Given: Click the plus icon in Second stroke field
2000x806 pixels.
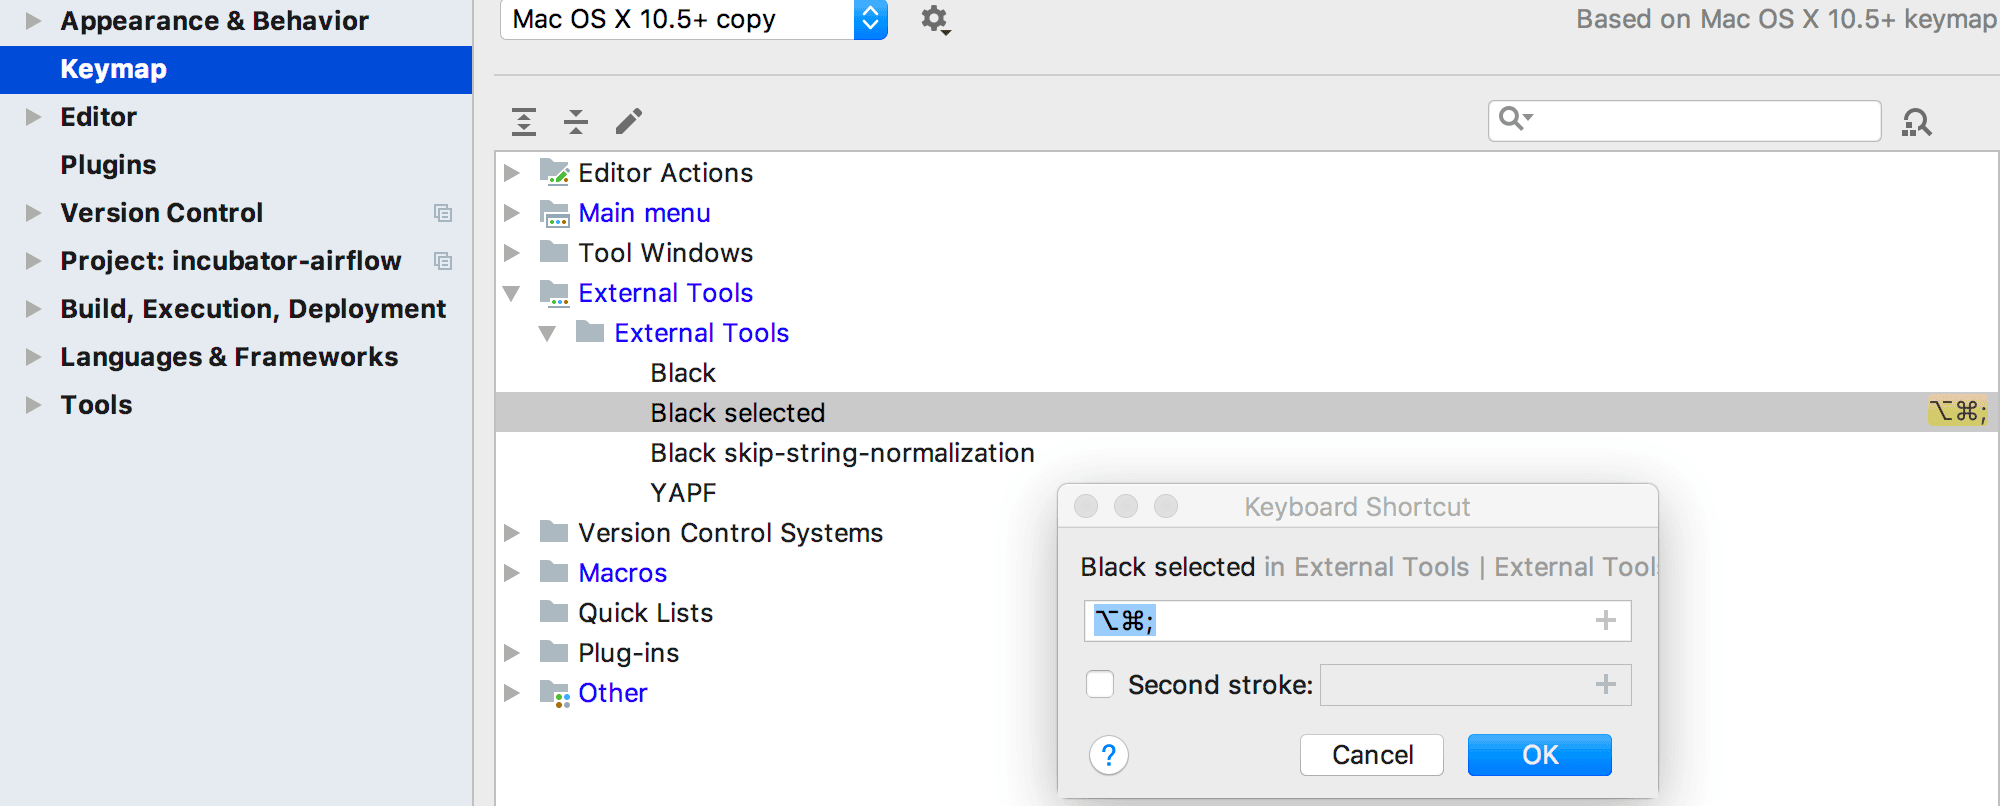Looking at the screenshot, I should coord(1606,684).
